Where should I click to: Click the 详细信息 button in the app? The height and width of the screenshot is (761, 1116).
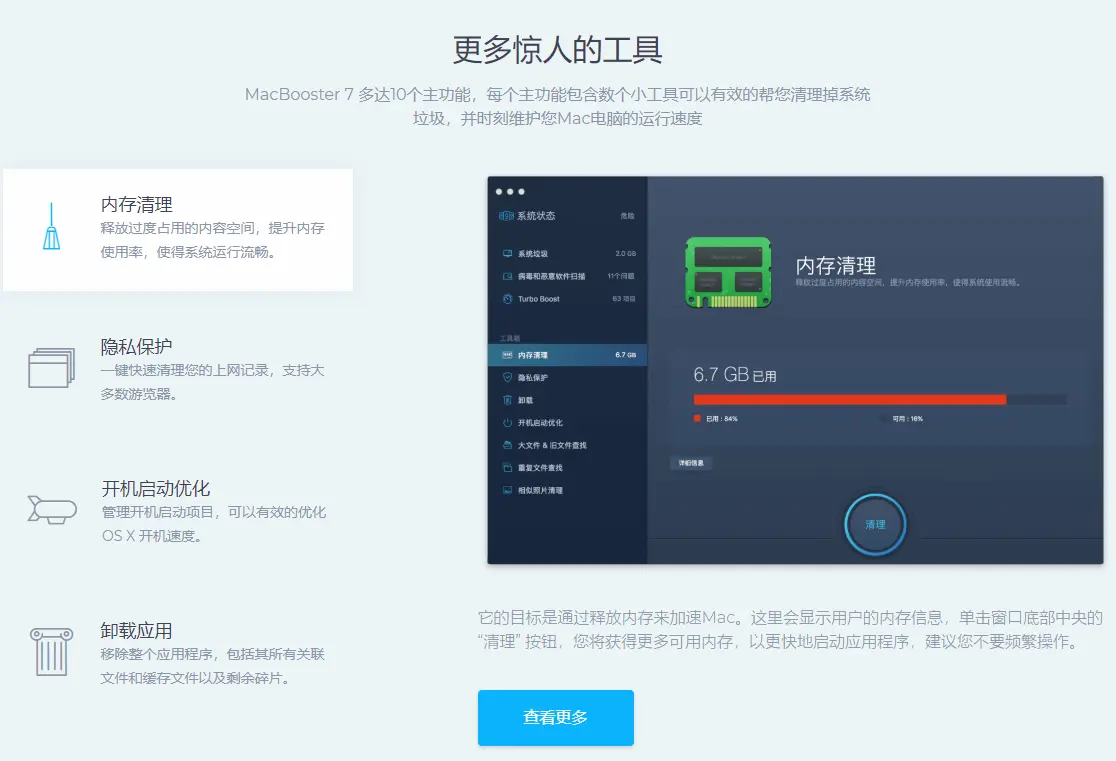[691, 463]
